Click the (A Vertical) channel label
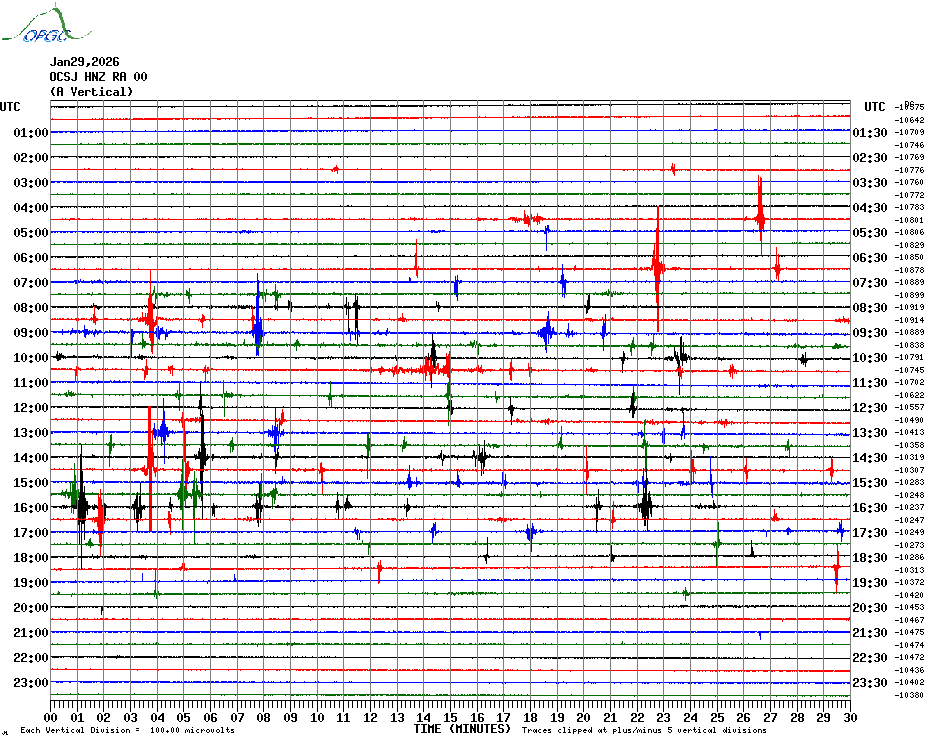The image size is (930, 744). 90,92
